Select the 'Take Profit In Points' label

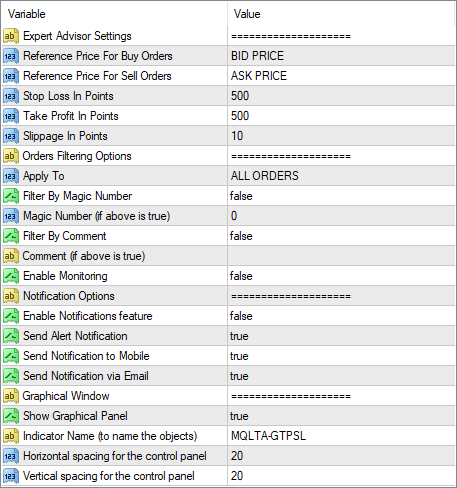tap(71, 116)
